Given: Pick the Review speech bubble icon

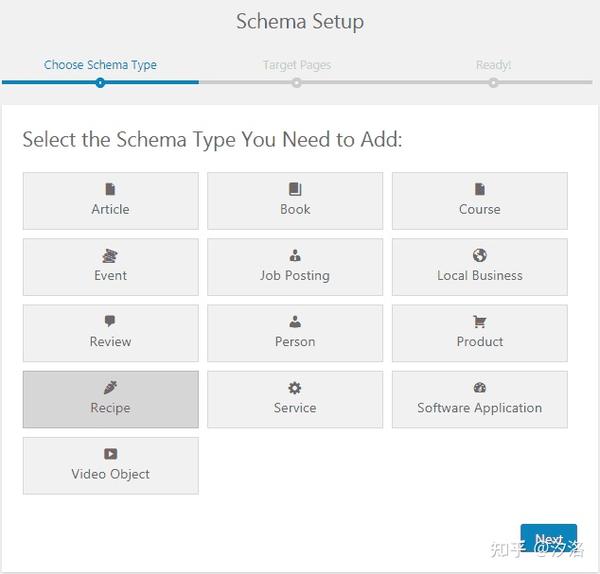Looking at the screenshot, I should [x=110, y=321].
